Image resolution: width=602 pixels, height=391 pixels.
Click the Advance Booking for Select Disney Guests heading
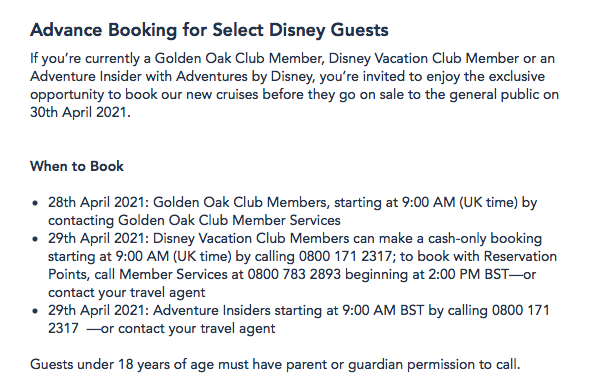[209, 30]
